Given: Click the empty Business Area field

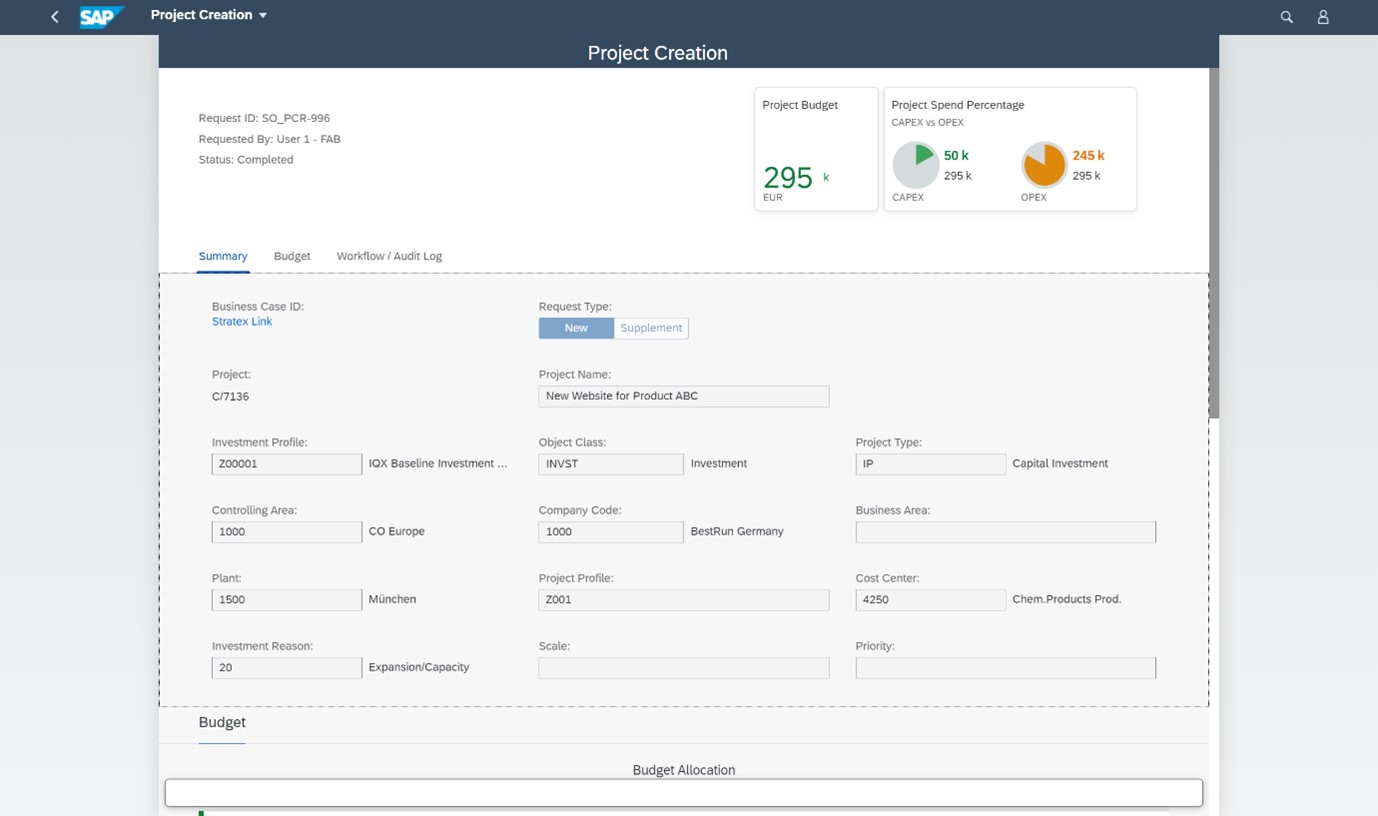Looking at the screenshot, I should [1005, 531].
